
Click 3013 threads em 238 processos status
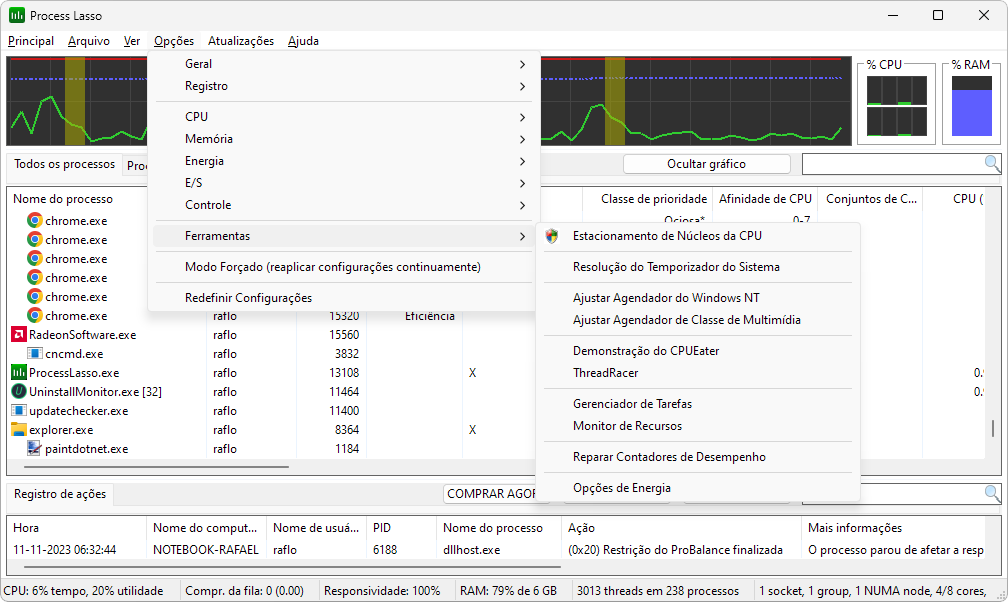tap(658, 590)
